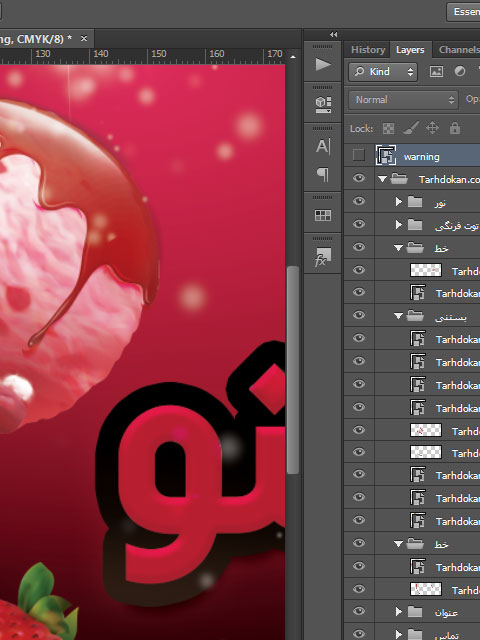Open the Styles fx panel icon
480x640 pixels.
click(323, 257)
